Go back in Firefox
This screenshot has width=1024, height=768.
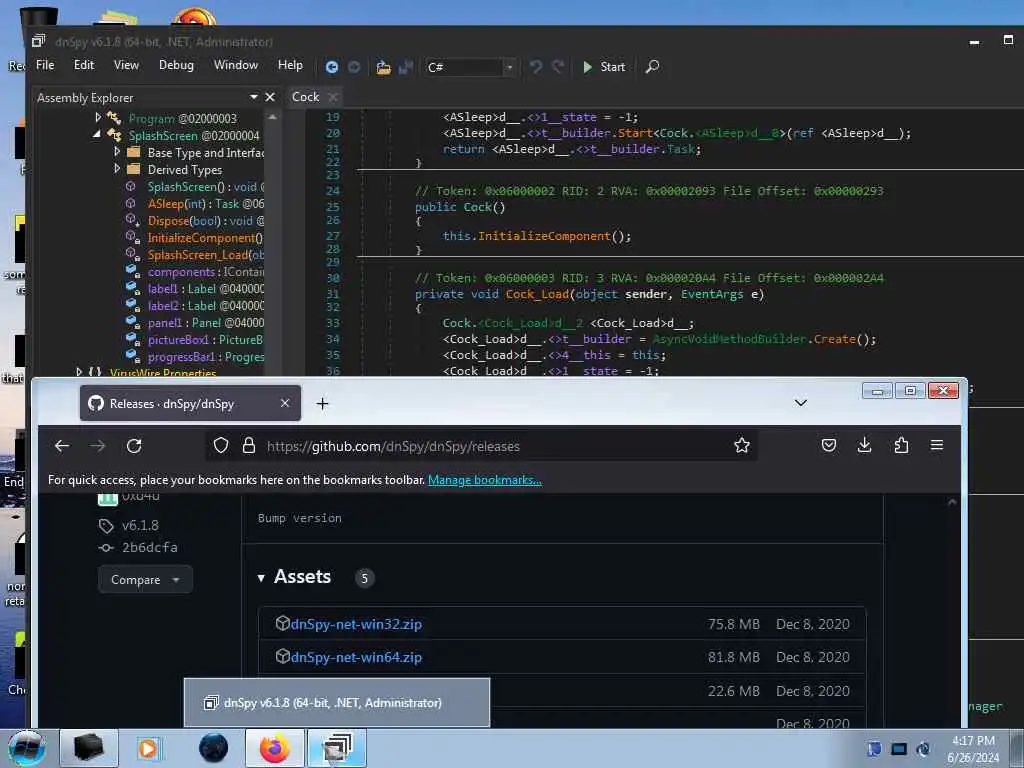point(62,445)
